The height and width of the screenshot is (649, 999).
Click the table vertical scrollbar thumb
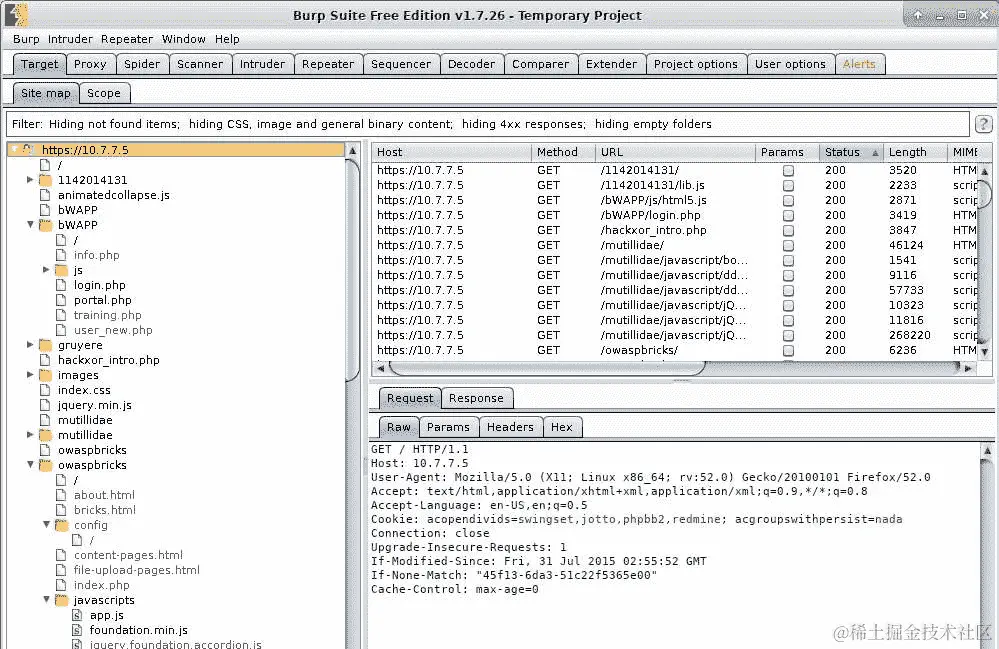tap(985, 193)
